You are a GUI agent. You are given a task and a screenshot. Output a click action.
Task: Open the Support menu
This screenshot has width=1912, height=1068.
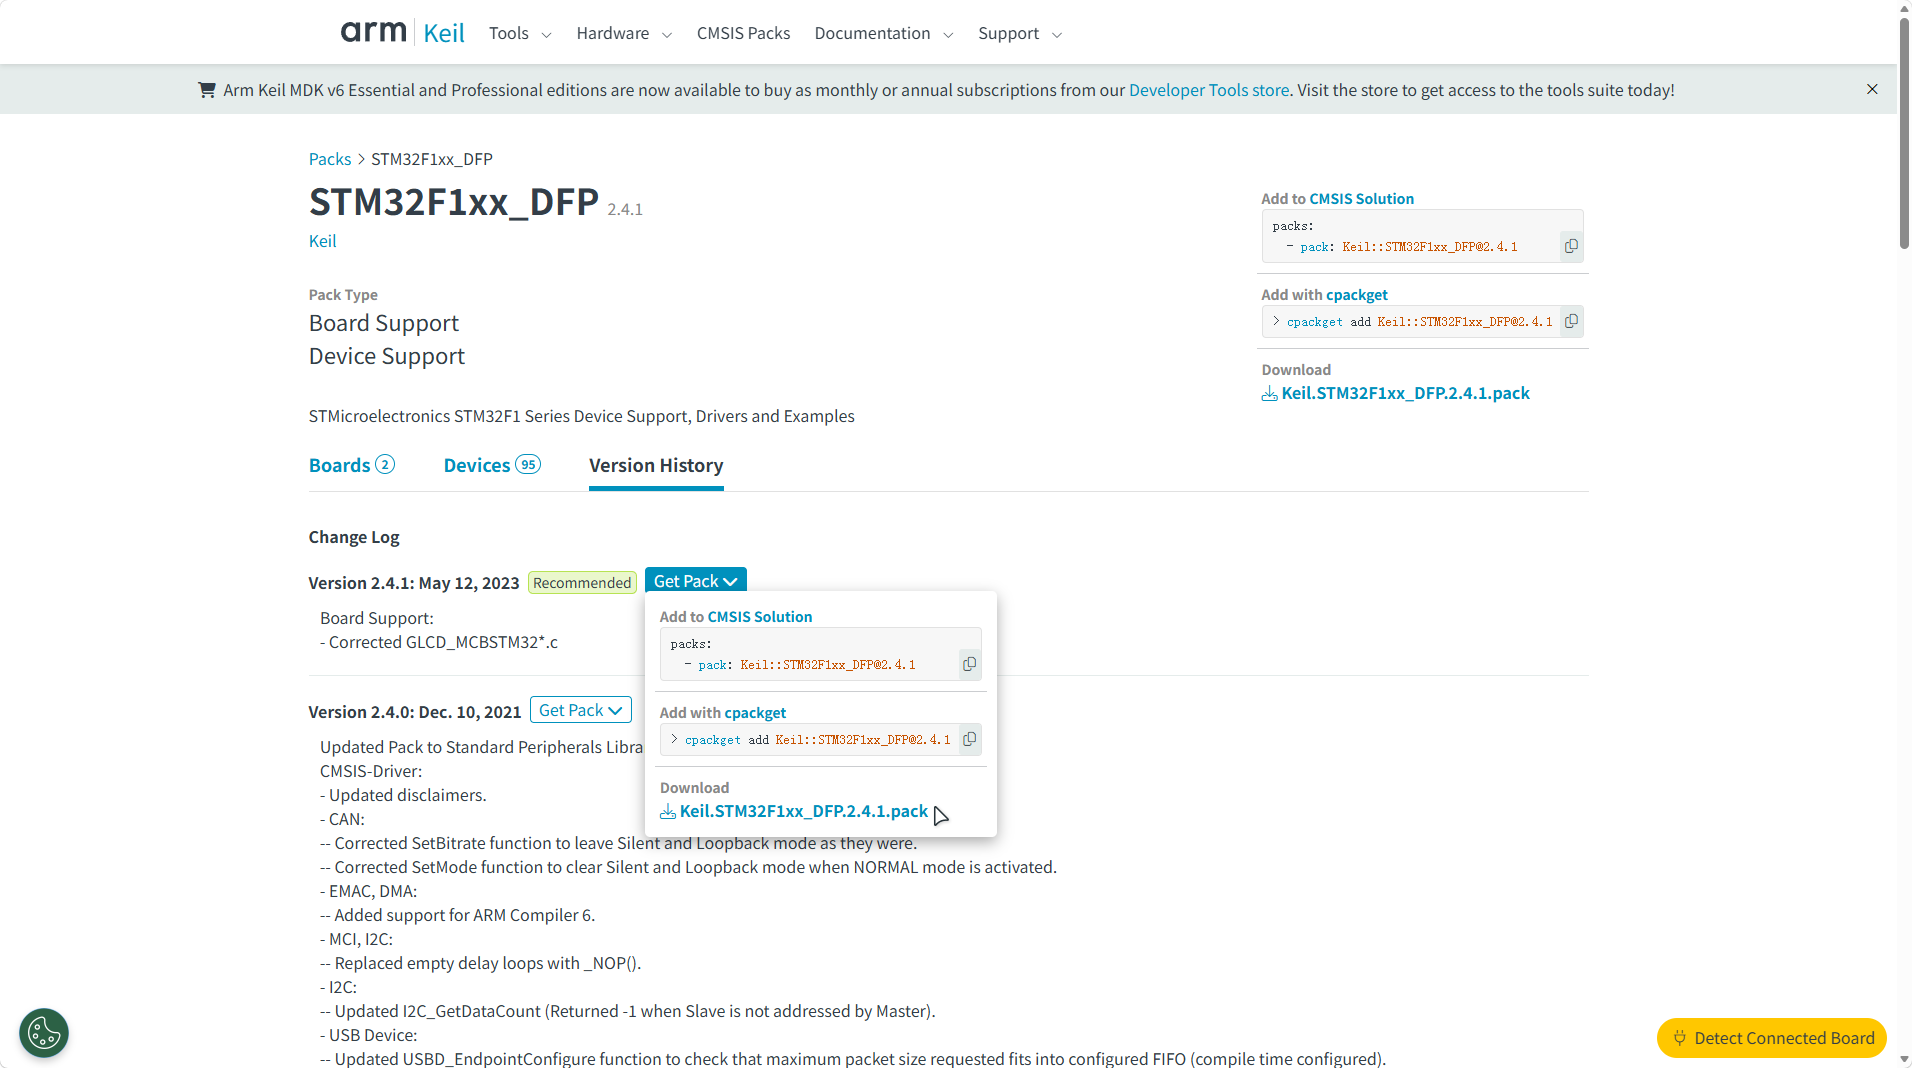[x=1020, y=33]
